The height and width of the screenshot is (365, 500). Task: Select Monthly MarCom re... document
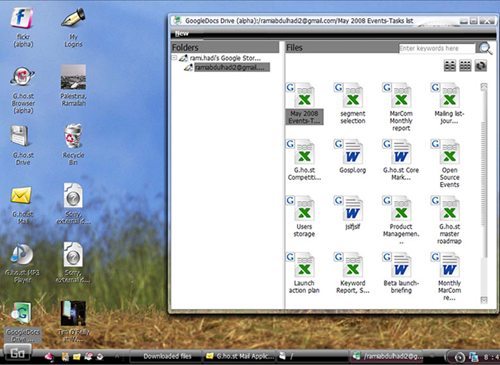pyautogui.click(x=449, y=277)
